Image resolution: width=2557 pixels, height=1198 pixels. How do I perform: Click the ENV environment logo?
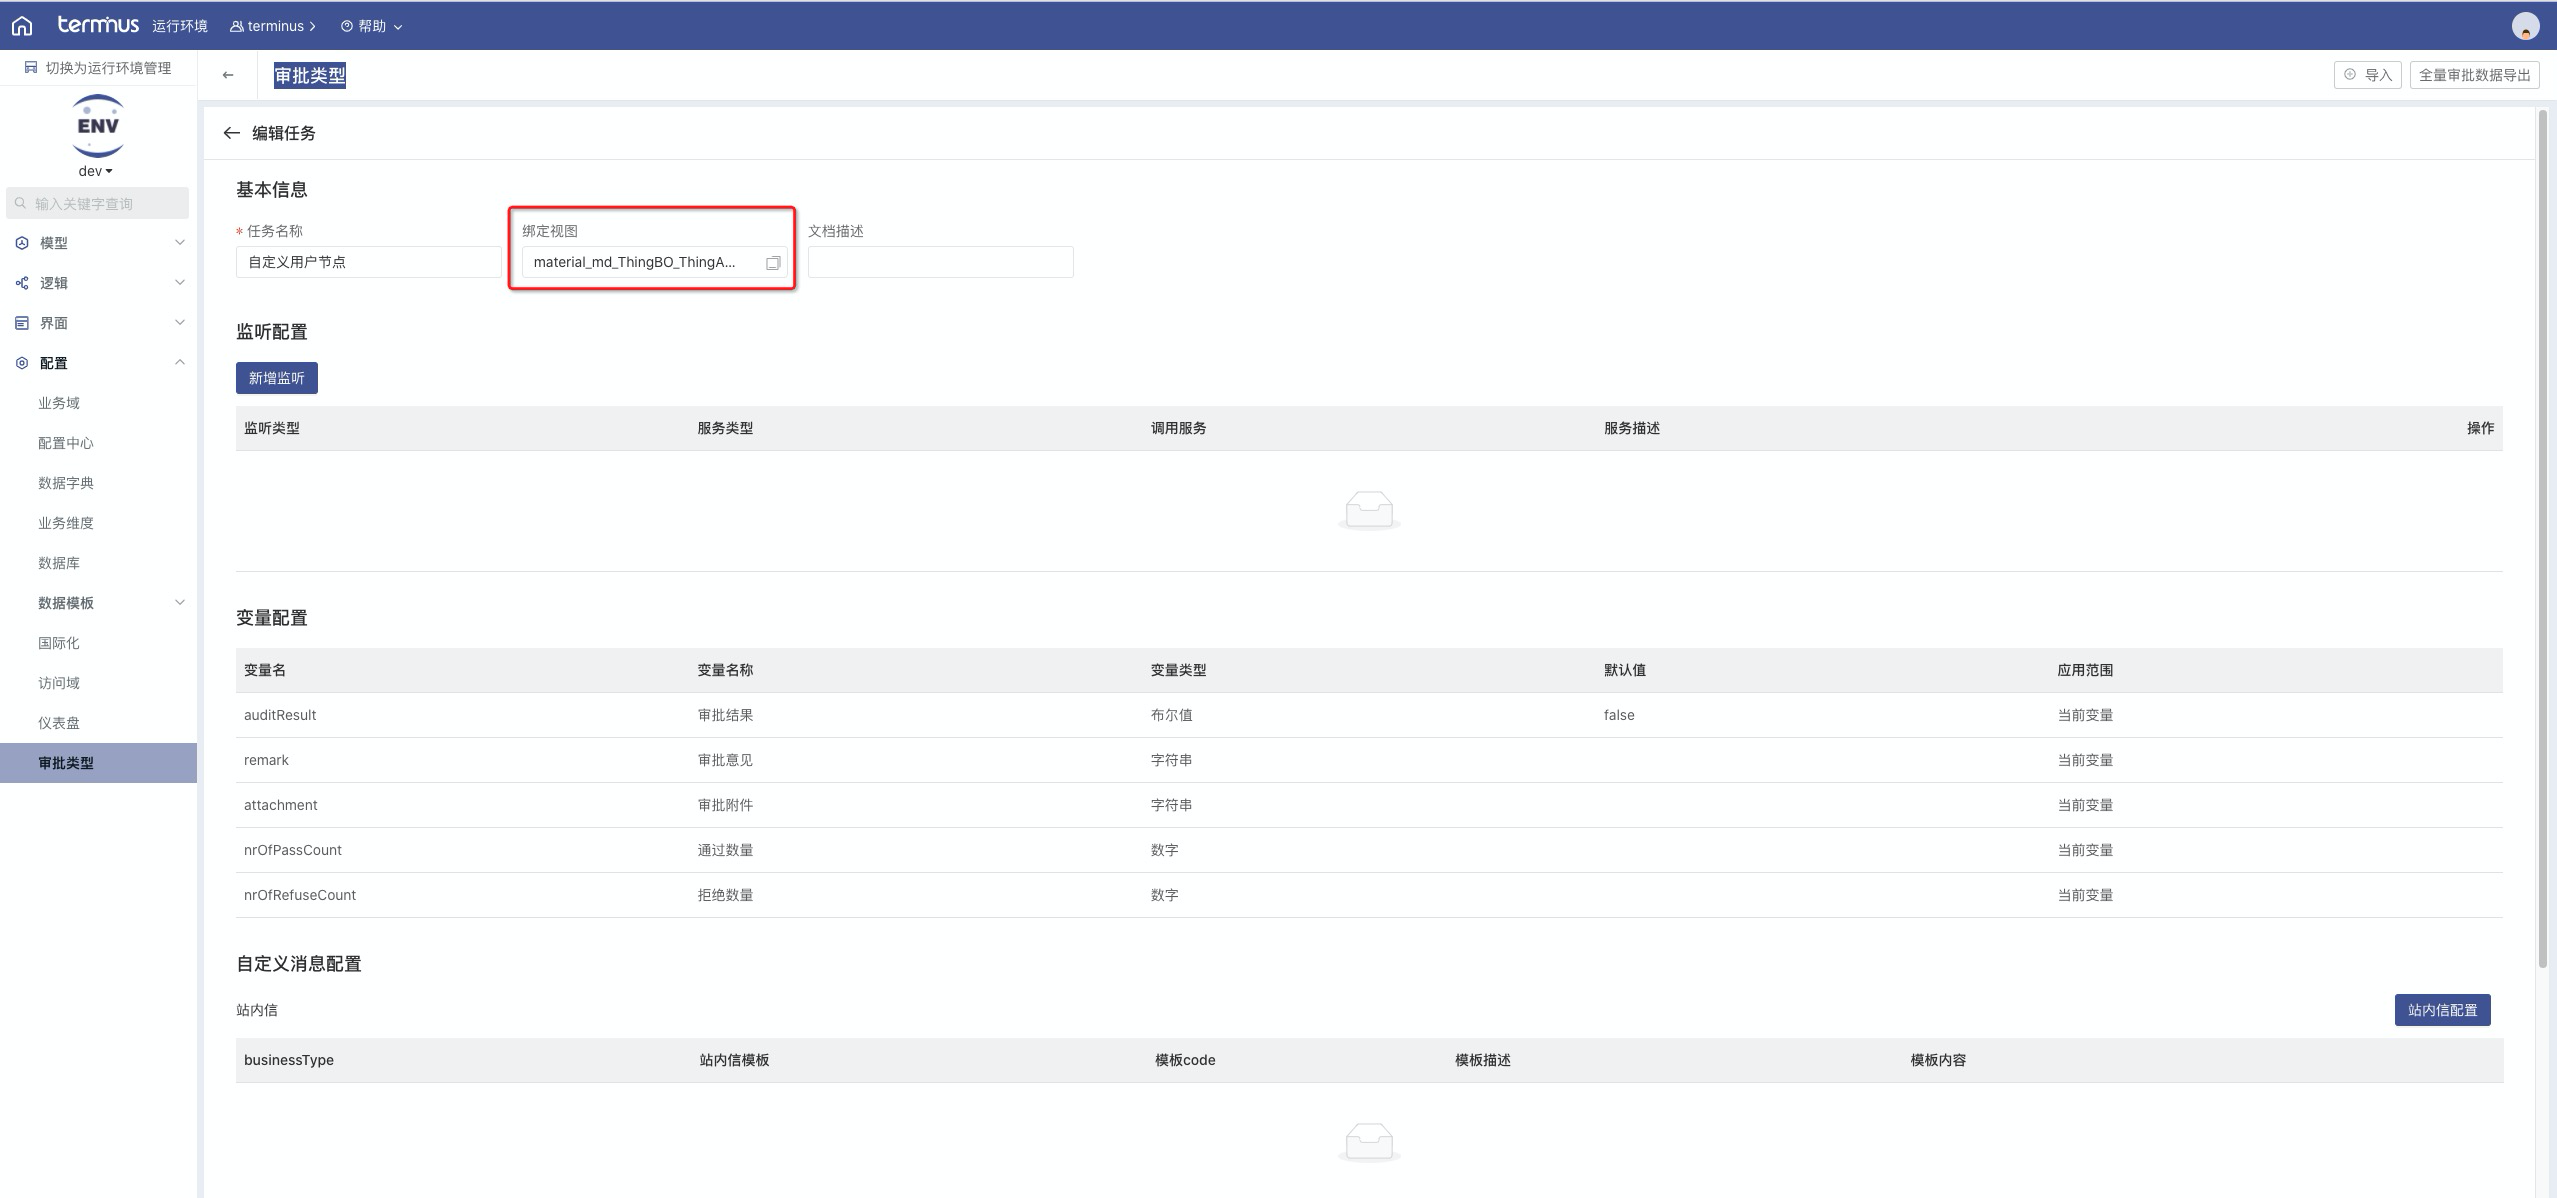[97, 126]
